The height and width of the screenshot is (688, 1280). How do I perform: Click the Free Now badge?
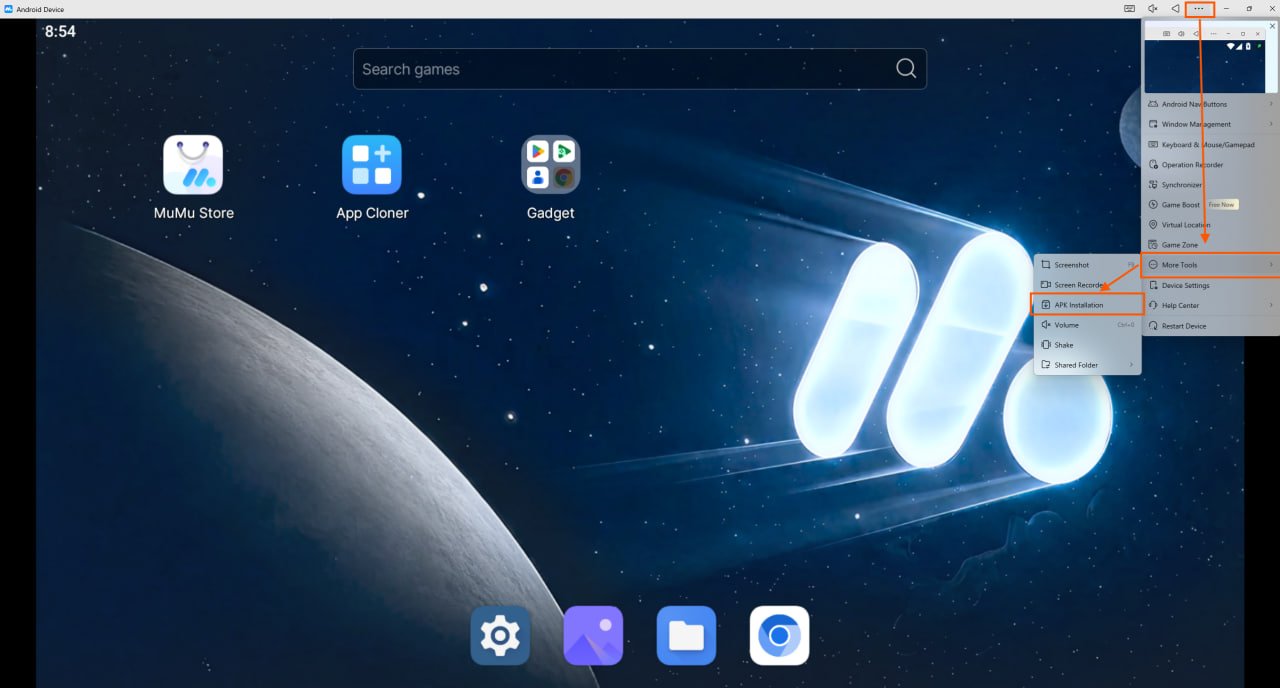(x=1222, y=205)
